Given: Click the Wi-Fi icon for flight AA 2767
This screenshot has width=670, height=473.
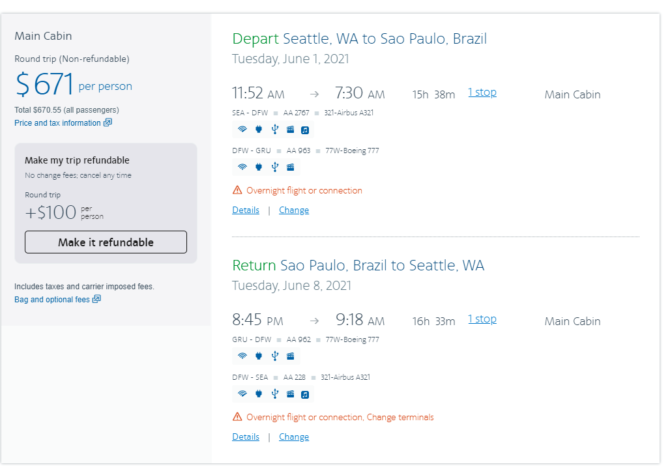Looking at the screenshot, I should 242,129.
